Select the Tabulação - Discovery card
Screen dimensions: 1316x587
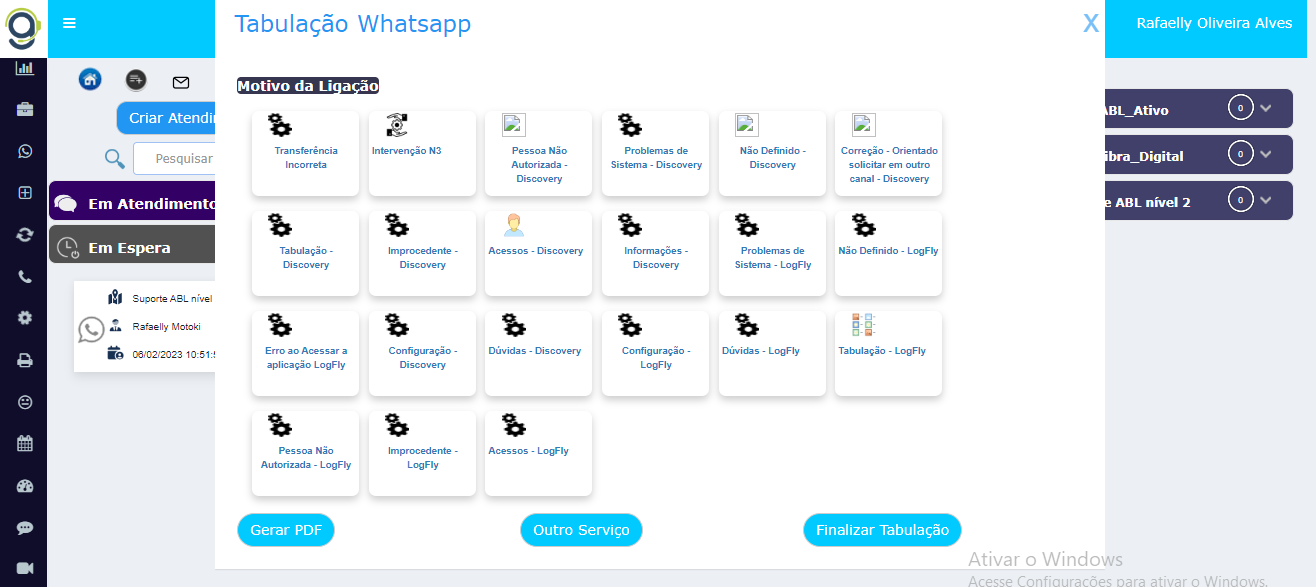[305, 253]
